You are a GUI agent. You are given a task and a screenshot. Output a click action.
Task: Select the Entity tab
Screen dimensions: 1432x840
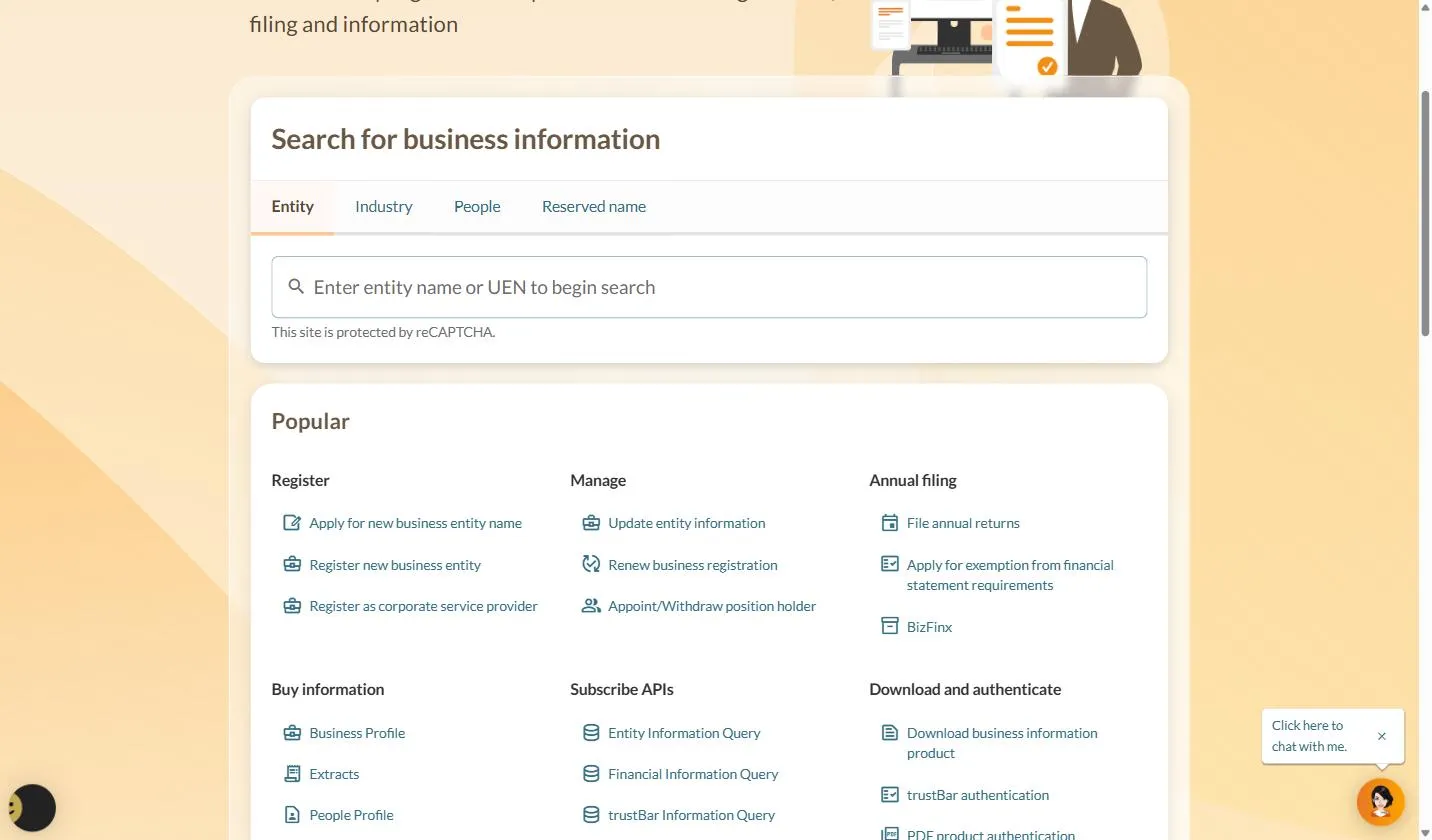pyautogui.click(x=293, y=207)
